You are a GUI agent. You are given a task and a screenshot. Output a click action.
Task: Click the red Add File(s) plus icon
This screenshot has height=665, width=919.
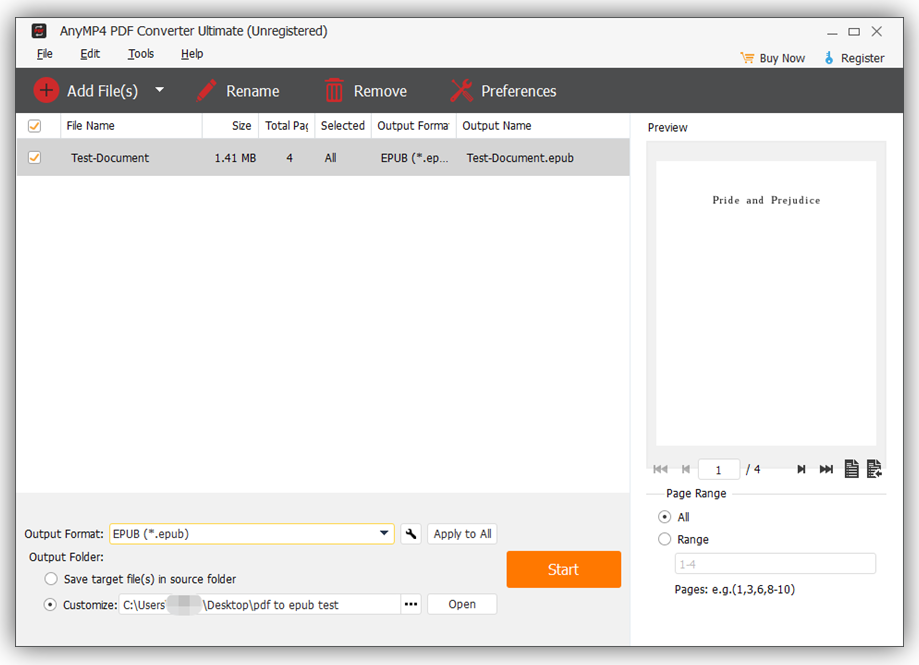point(46,90)
